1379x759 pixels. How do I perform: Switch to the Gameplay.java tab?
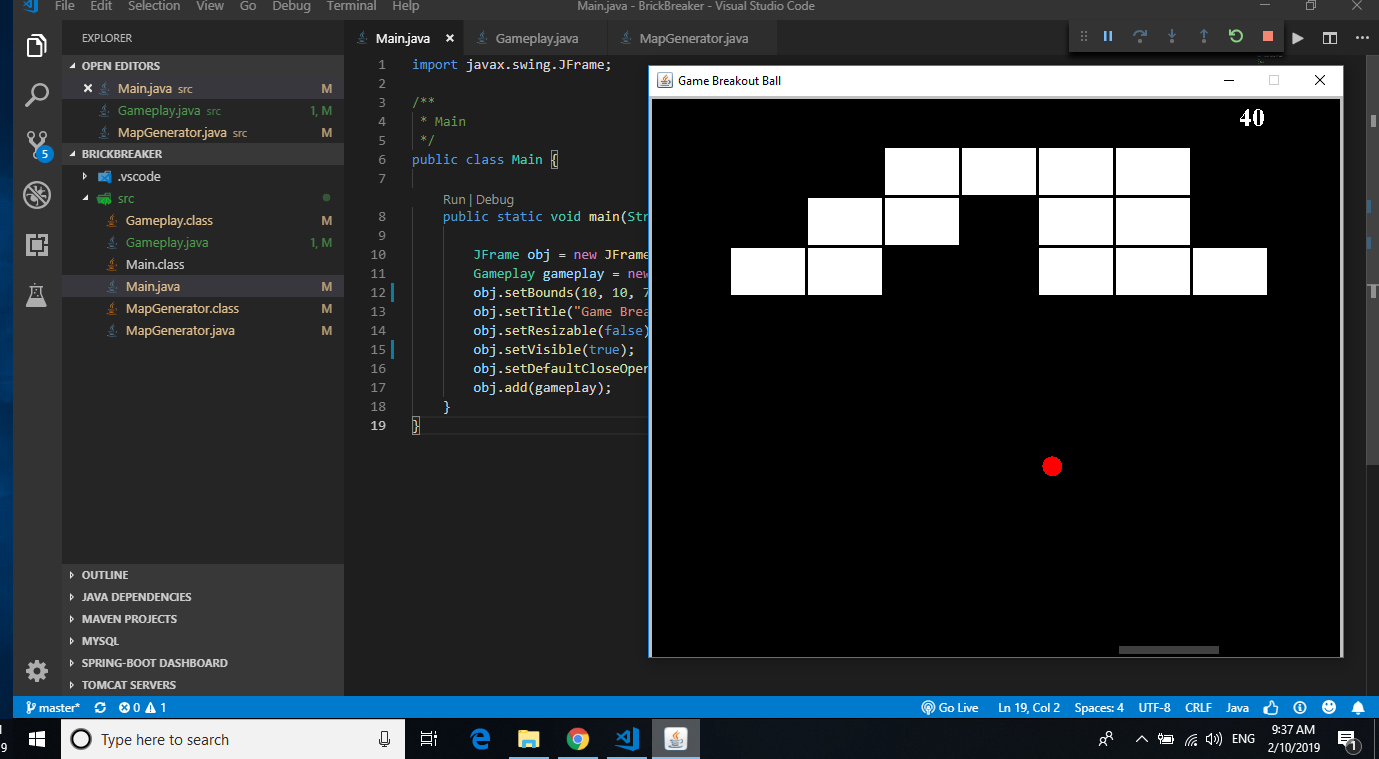coord(537,38)
